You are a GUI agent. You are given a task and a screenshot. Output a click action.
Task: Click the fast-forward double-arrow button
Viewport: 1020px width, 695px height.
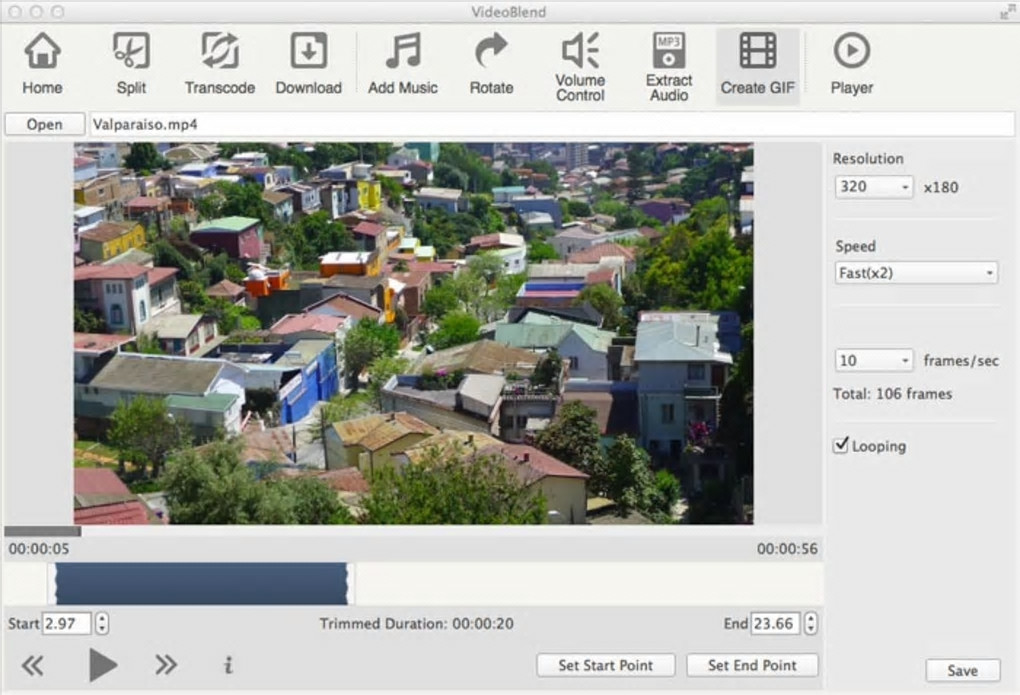coord(166,665)
